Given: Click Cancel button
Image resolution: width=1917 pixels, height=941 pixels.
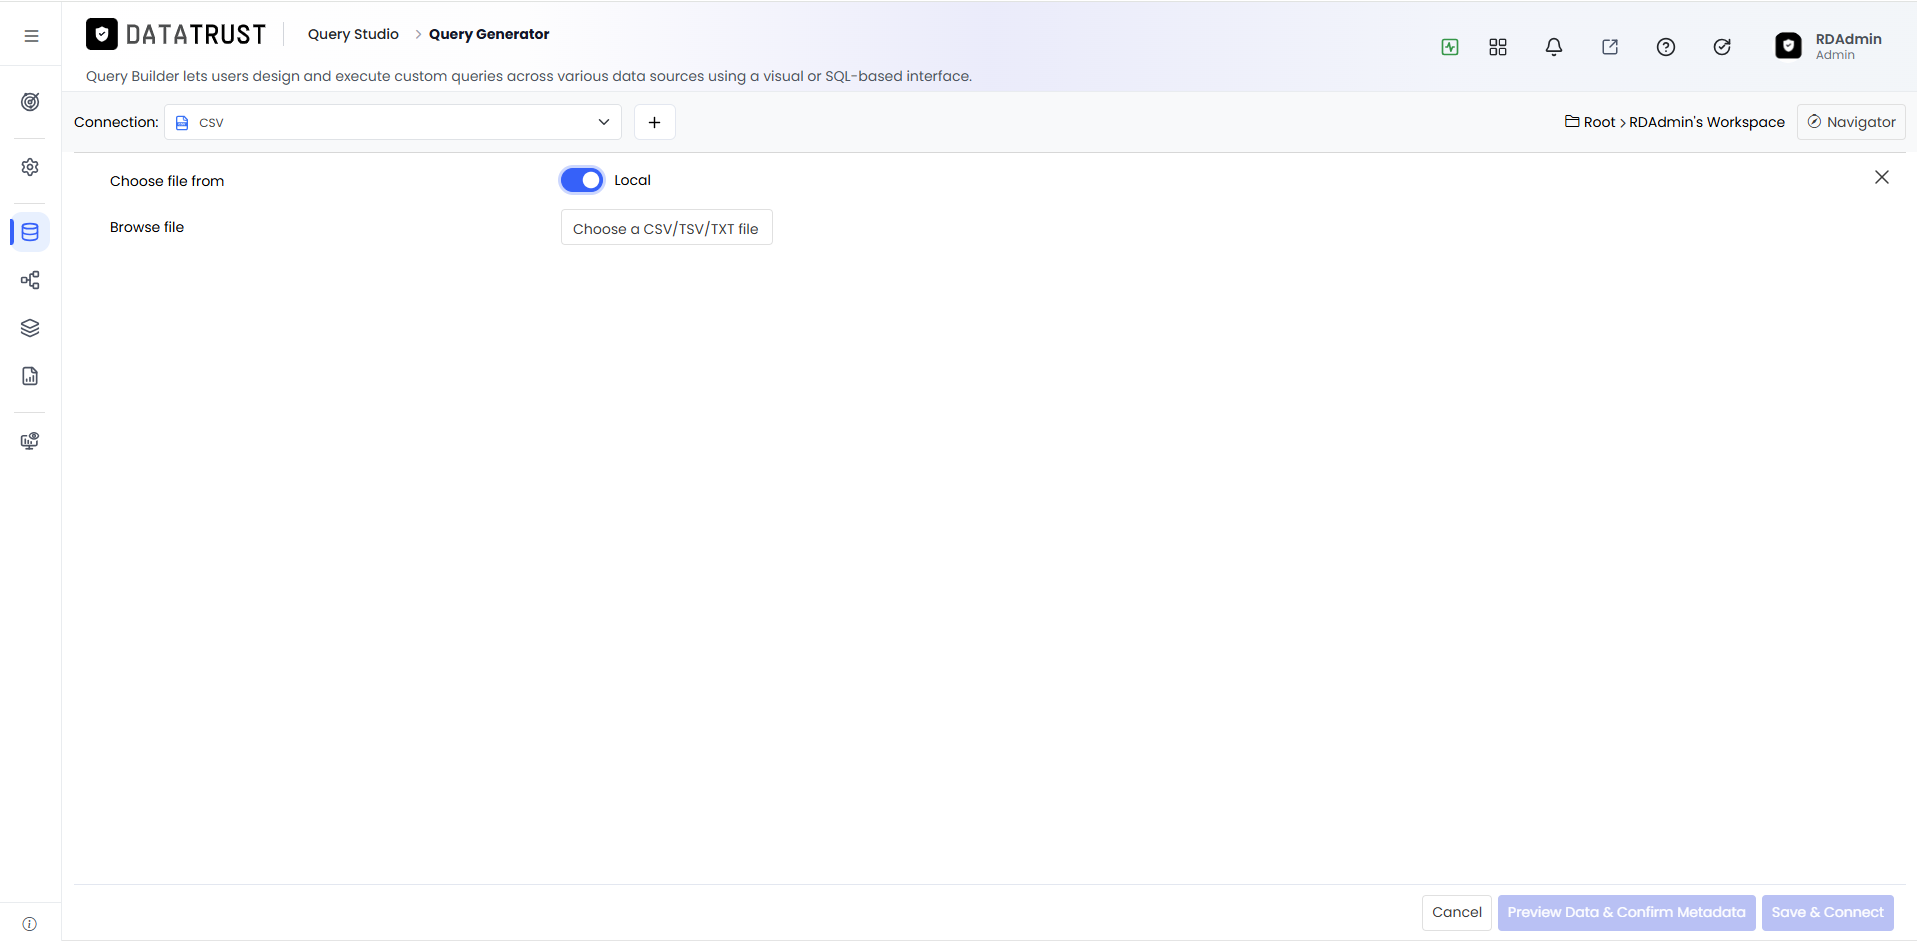Looking at the screenshot, I should click(1457, 912).
